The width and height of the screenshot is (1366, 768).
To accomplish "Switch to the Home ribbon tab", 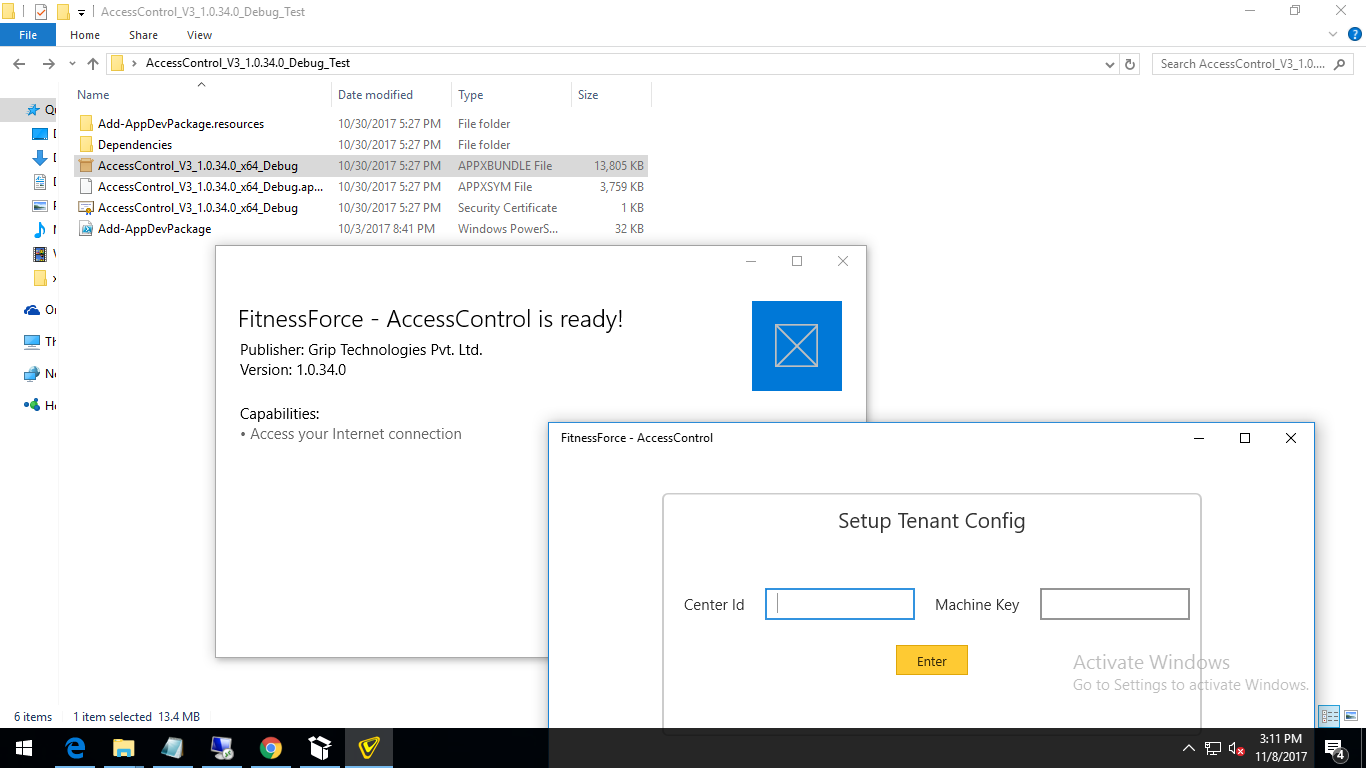I will pyautogui.click(x=85, y=35).
